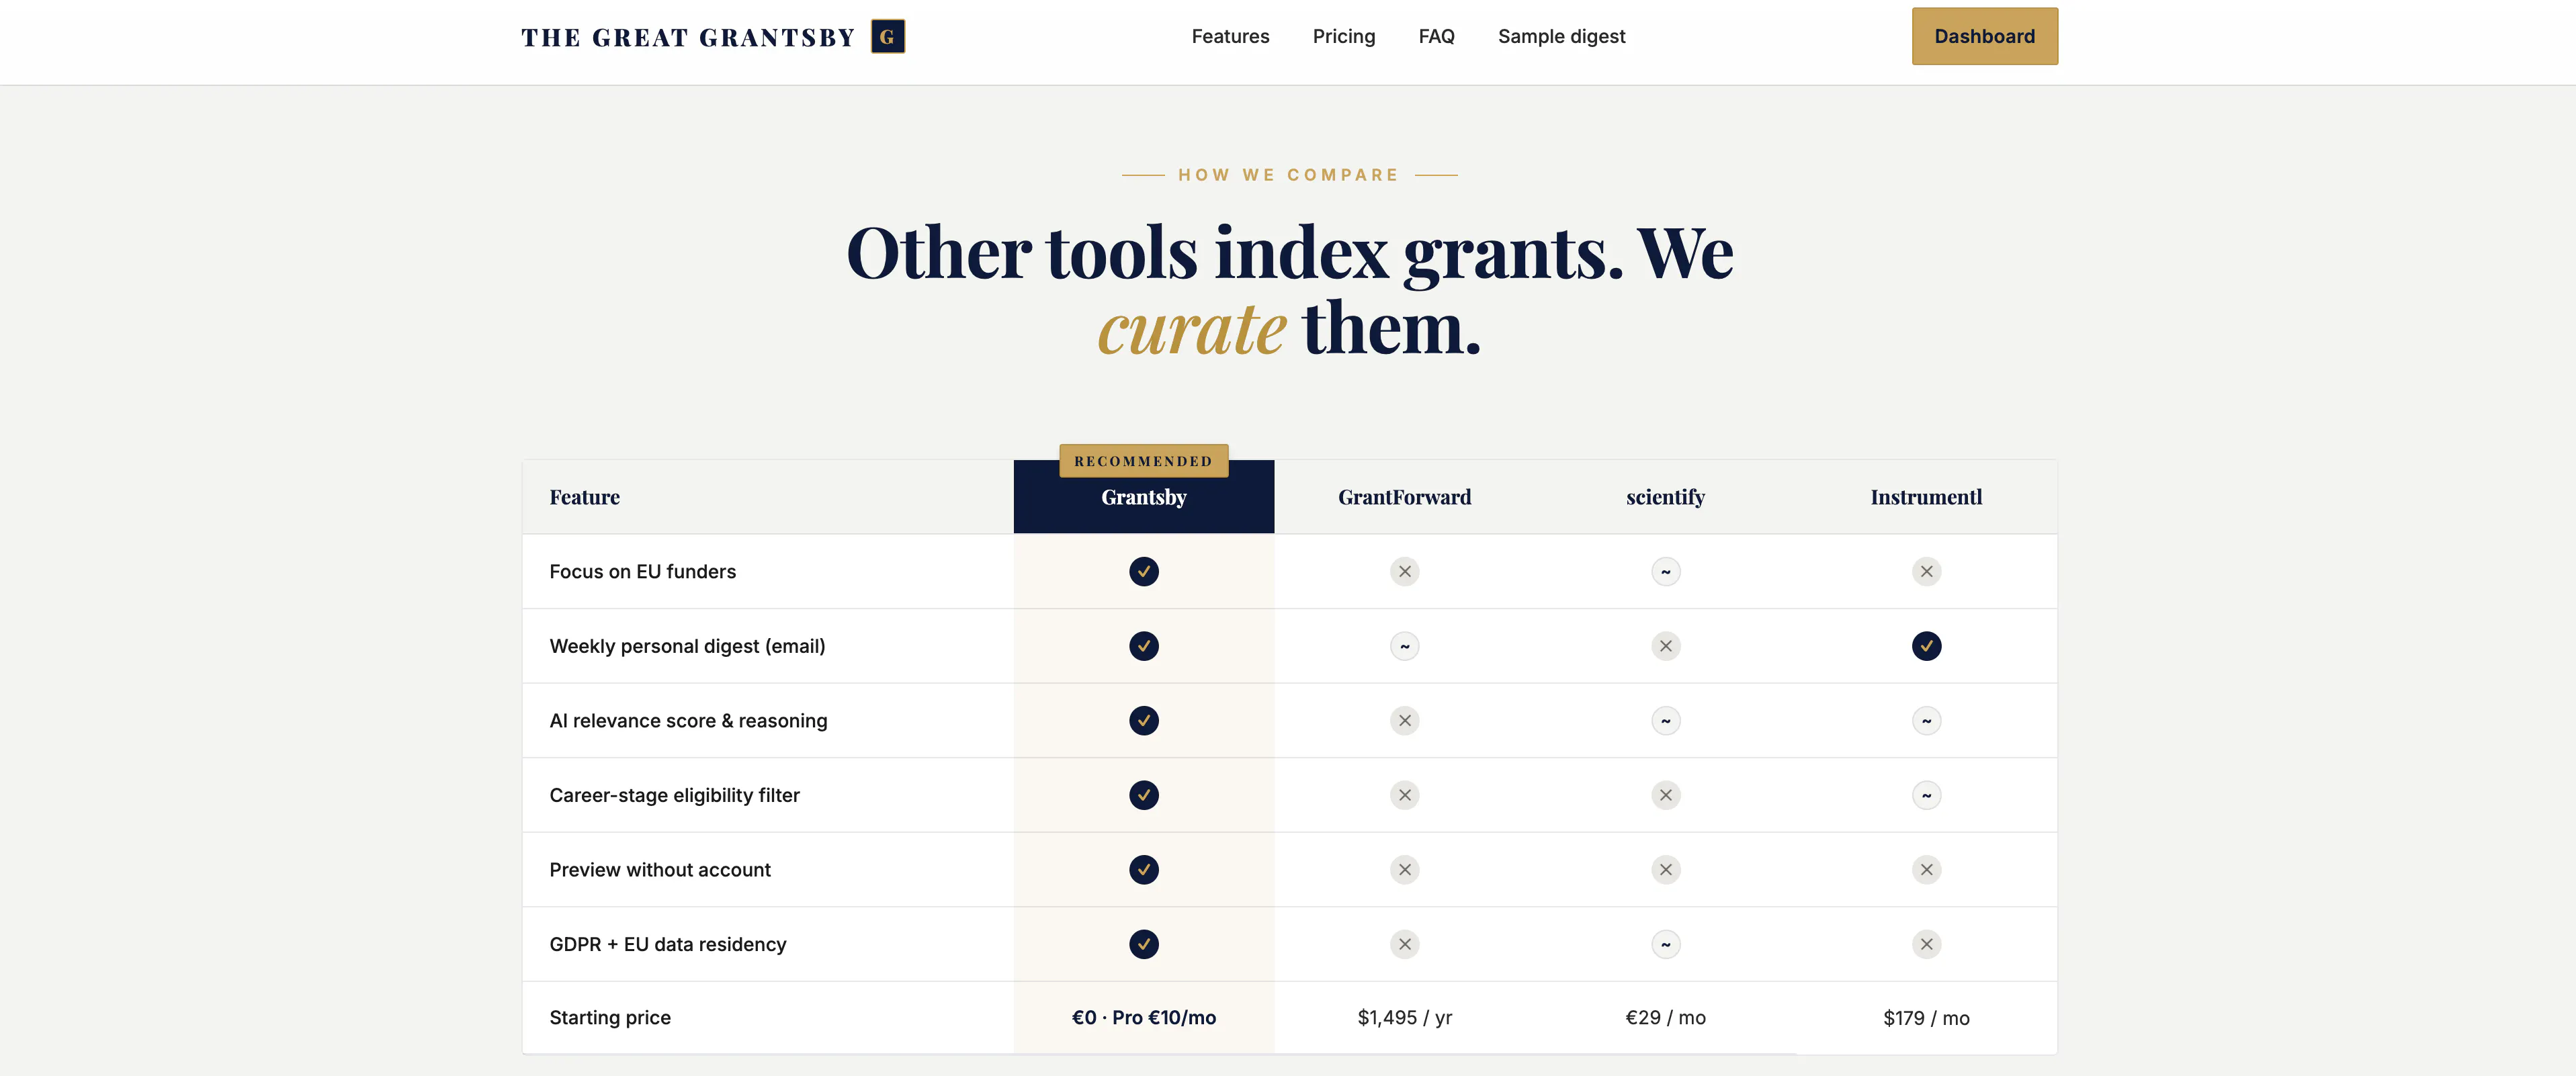Click GrantForward's tilde icon for Weekly personal digest
This screenshot has width=2576, height=1076.
1405,646
